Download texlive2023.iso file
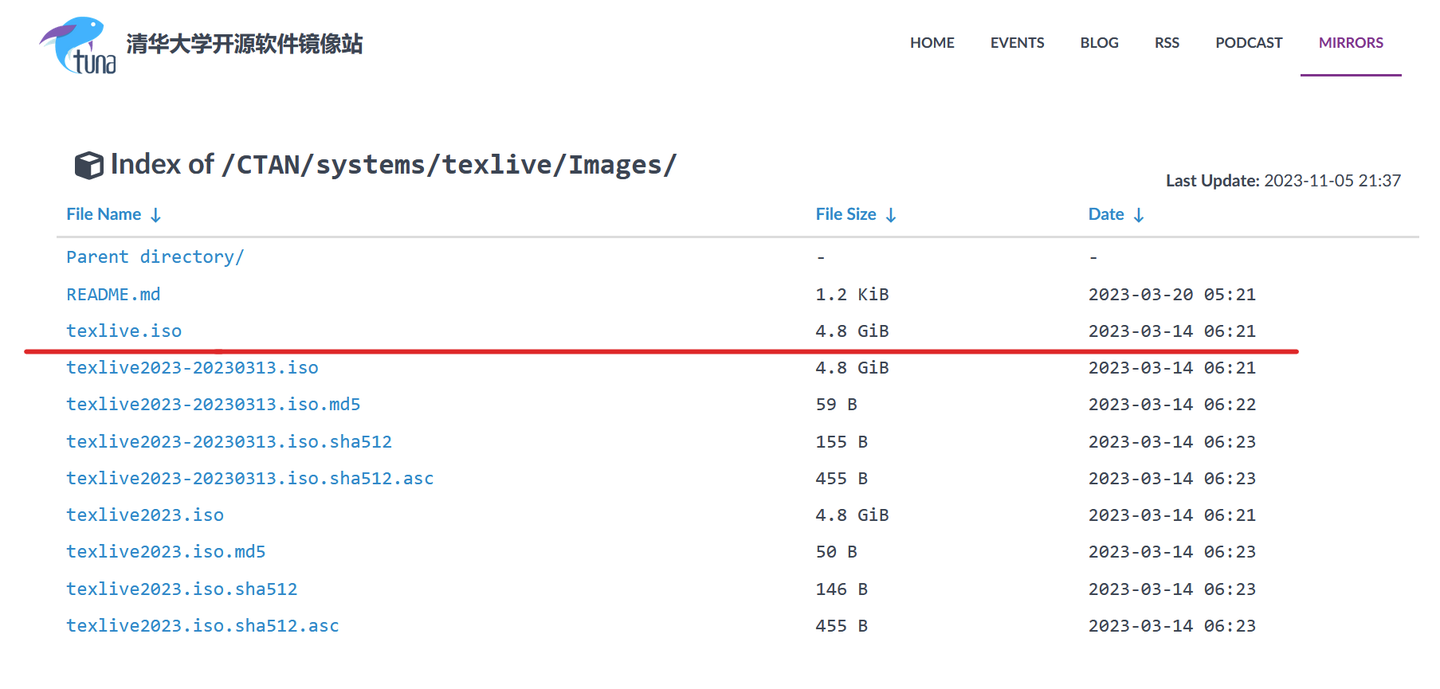Image resolution: width=1440 pixels, height=689 pixels. tap(145, 515)
